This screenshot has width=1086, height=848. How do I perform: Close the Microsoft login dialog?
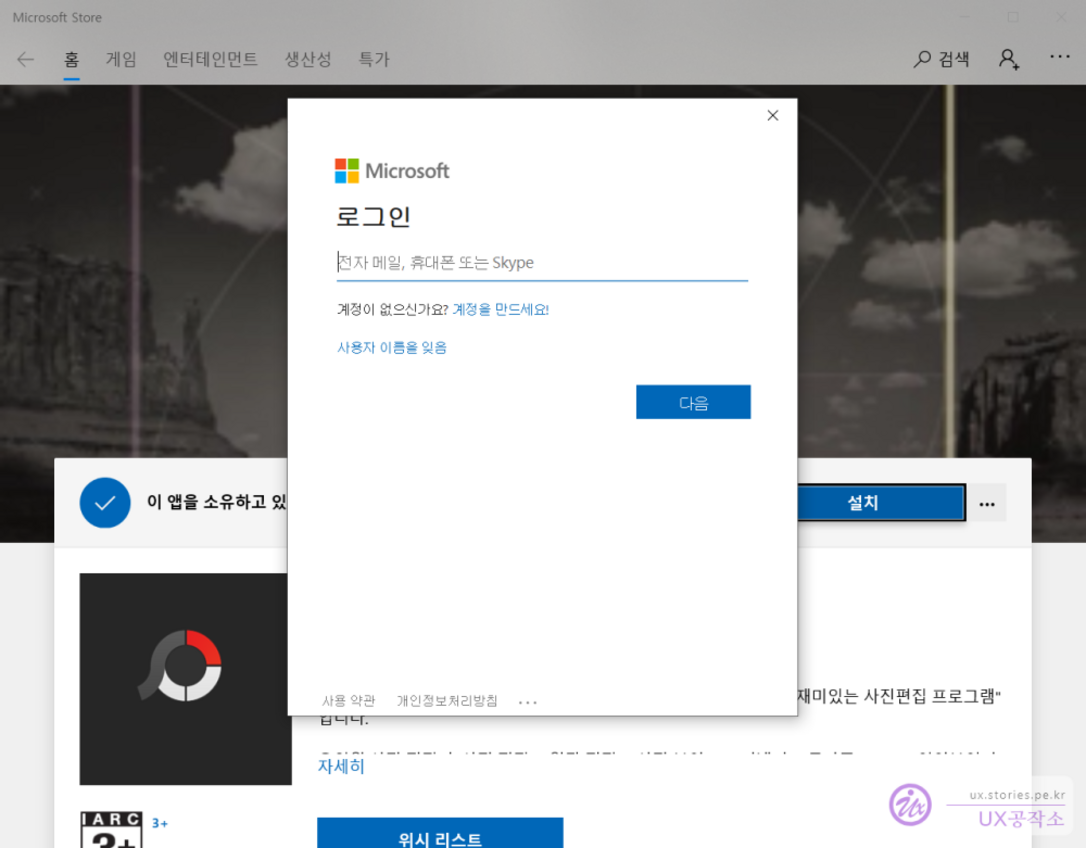[772, 116]
